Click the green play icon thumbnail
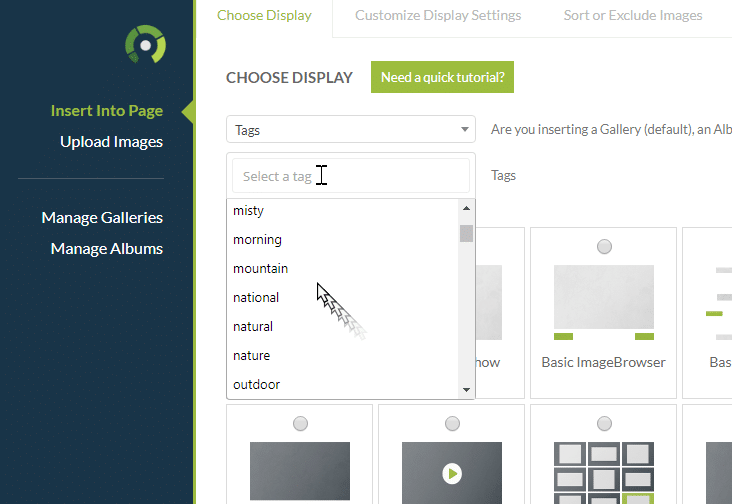This screenshot has height=504, width=732. coord(452,473)
